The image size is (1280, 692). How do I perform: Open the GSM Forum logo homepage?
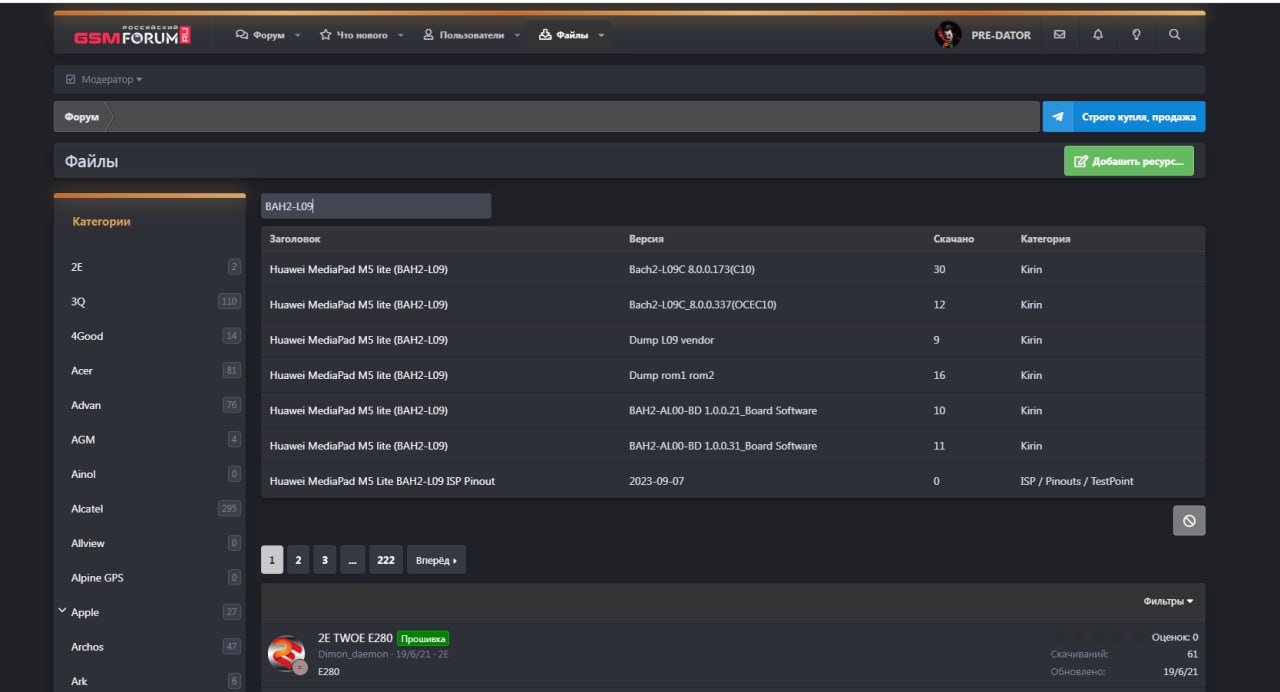pos(131,35)
